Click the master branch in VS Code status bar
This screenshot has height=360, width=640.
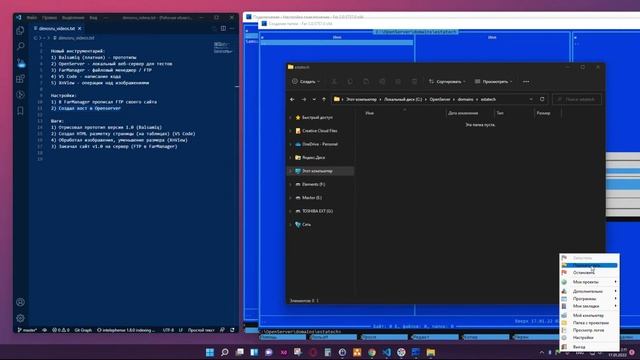coord(27,330)
